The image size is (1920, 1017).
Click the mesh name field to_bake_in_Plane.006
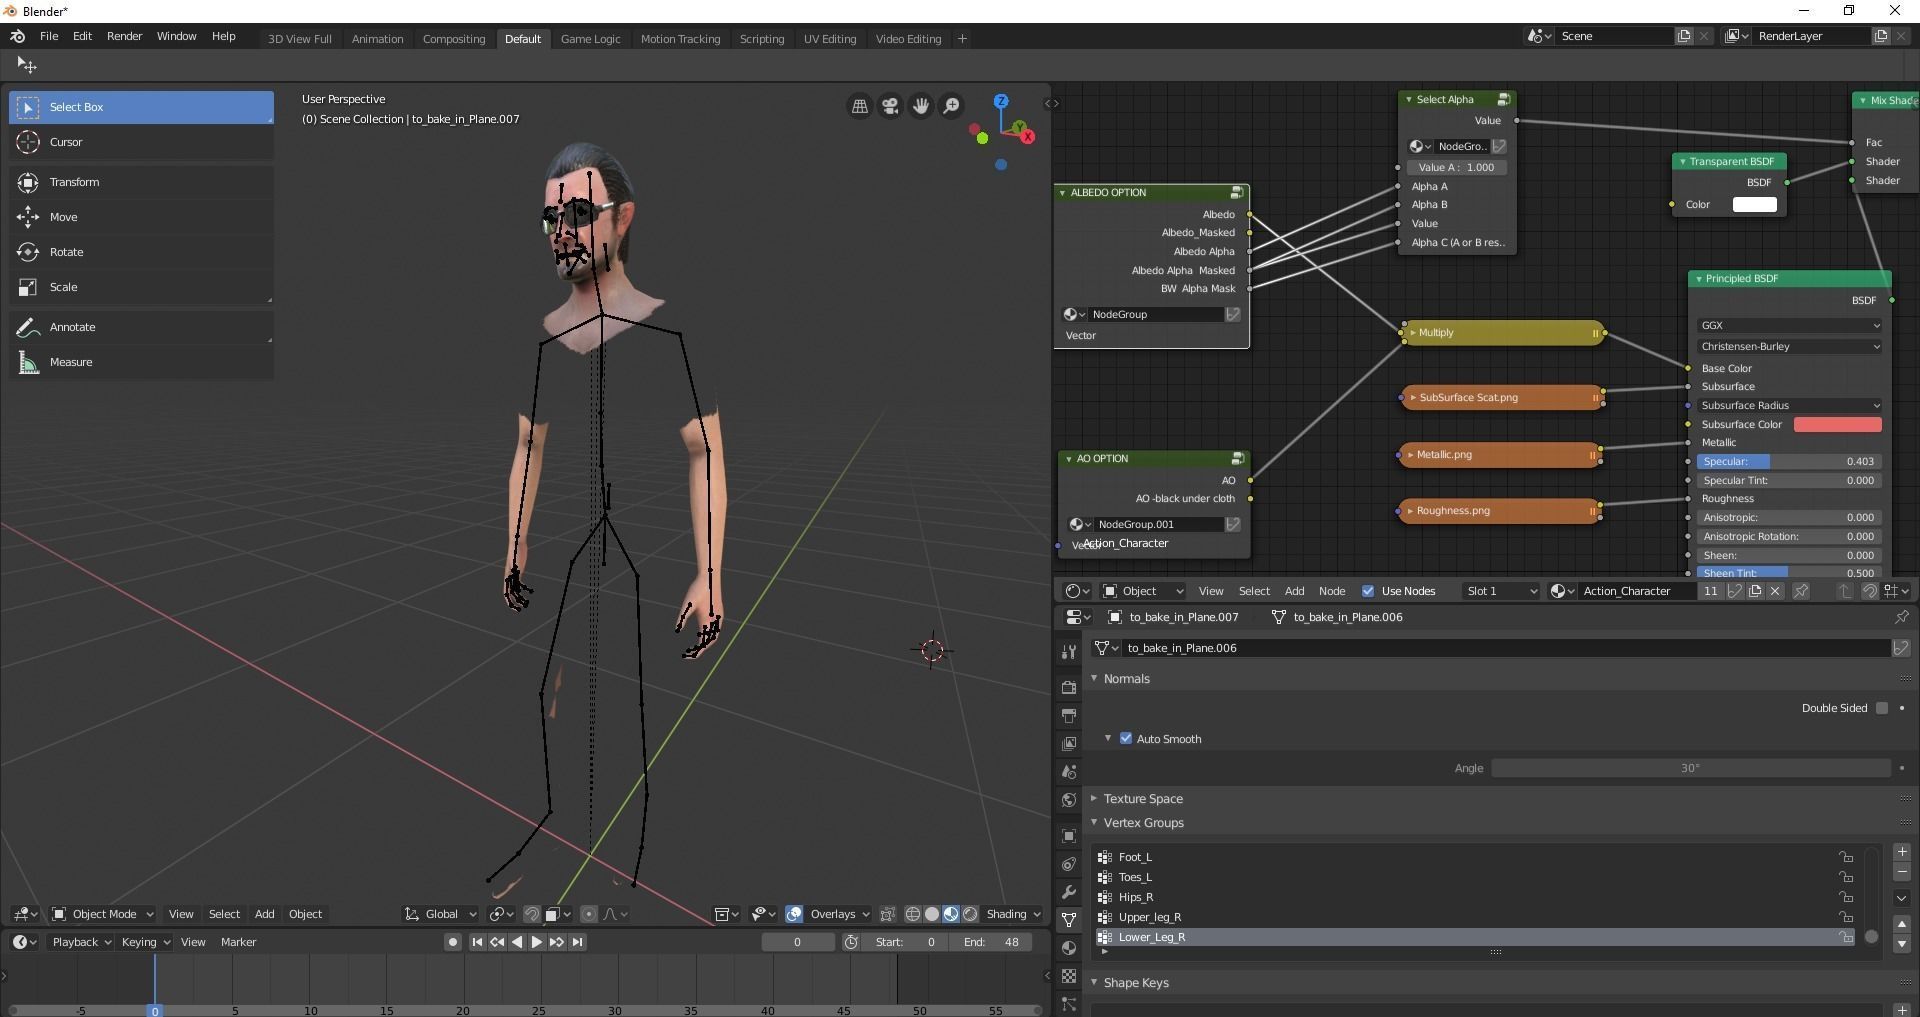pyautogui.click(x=1508, y=648)
